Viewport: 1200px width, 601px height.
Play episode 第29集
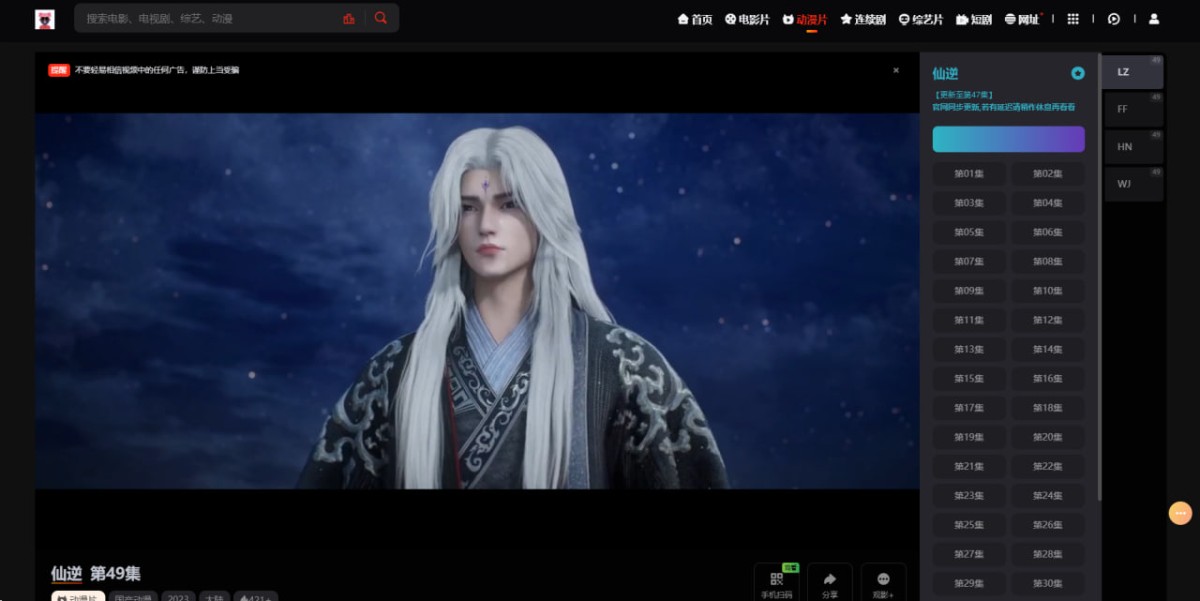(969, 583)
